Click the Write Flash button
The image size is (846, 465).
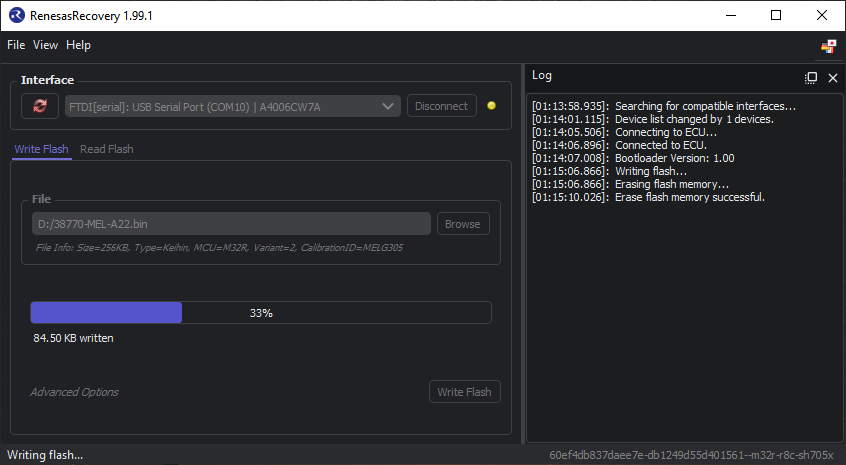(x=465, y=392)
